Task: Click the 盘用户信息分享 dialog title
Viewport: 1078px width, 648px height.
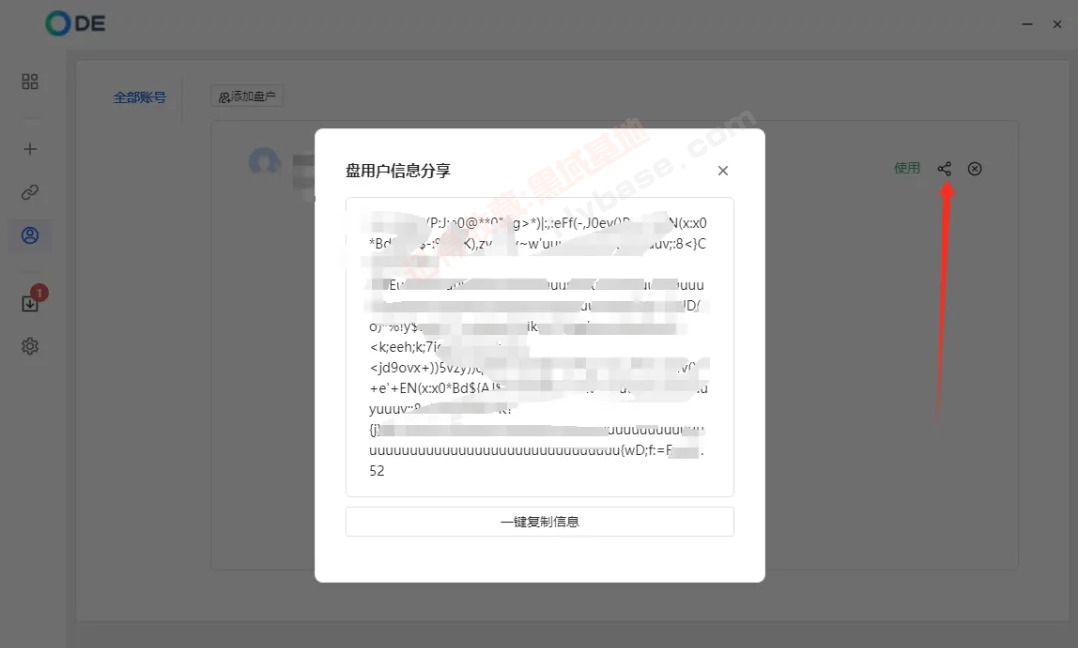Action: pyautogui.click(x=397, y=170)
